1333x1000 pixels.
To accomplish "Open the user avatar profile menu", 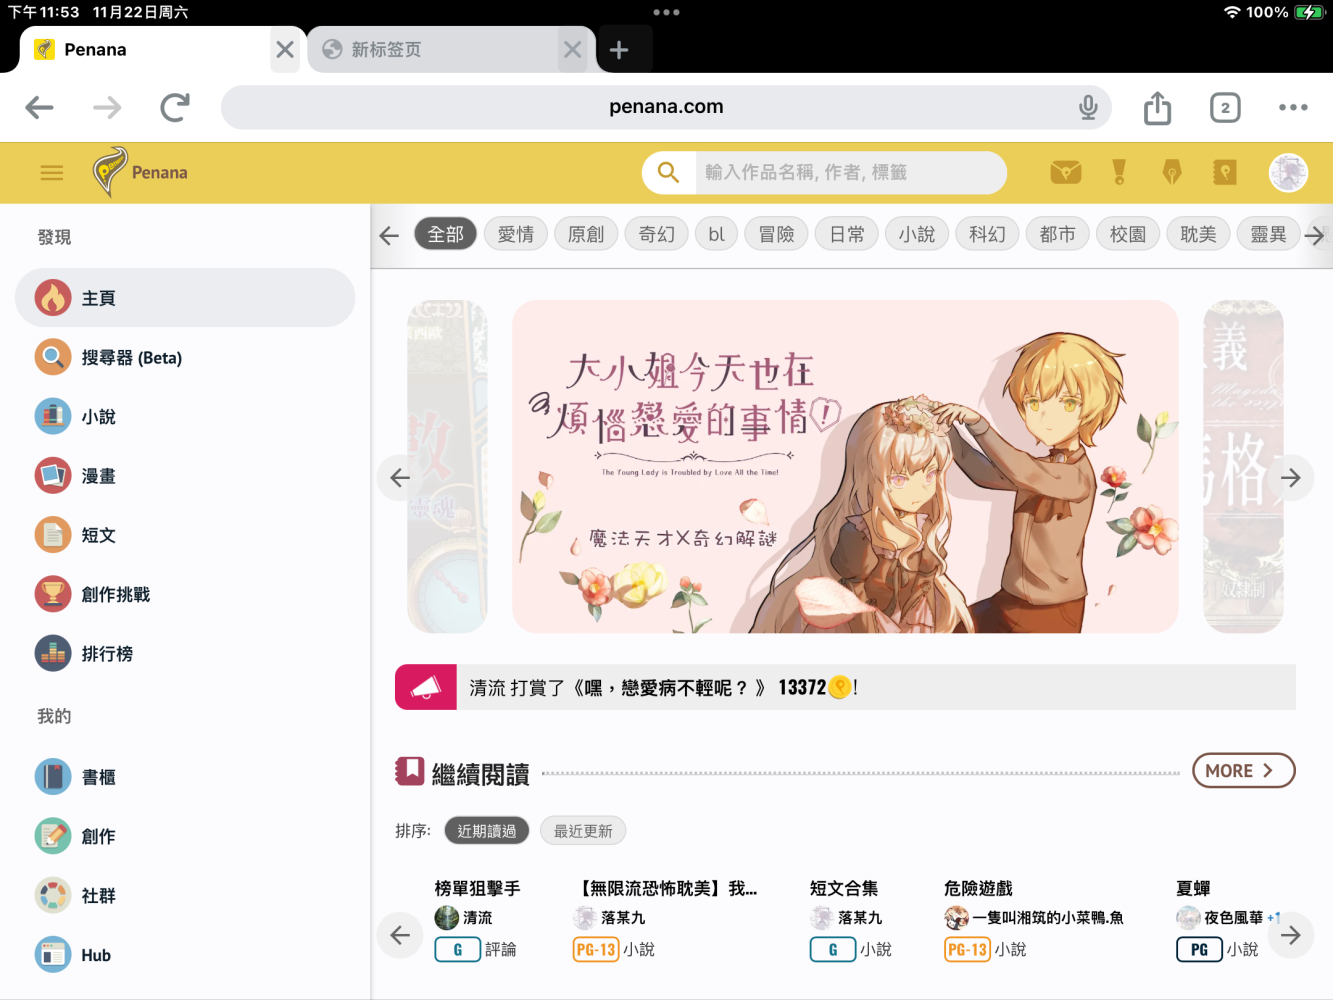I will 1288,173.
